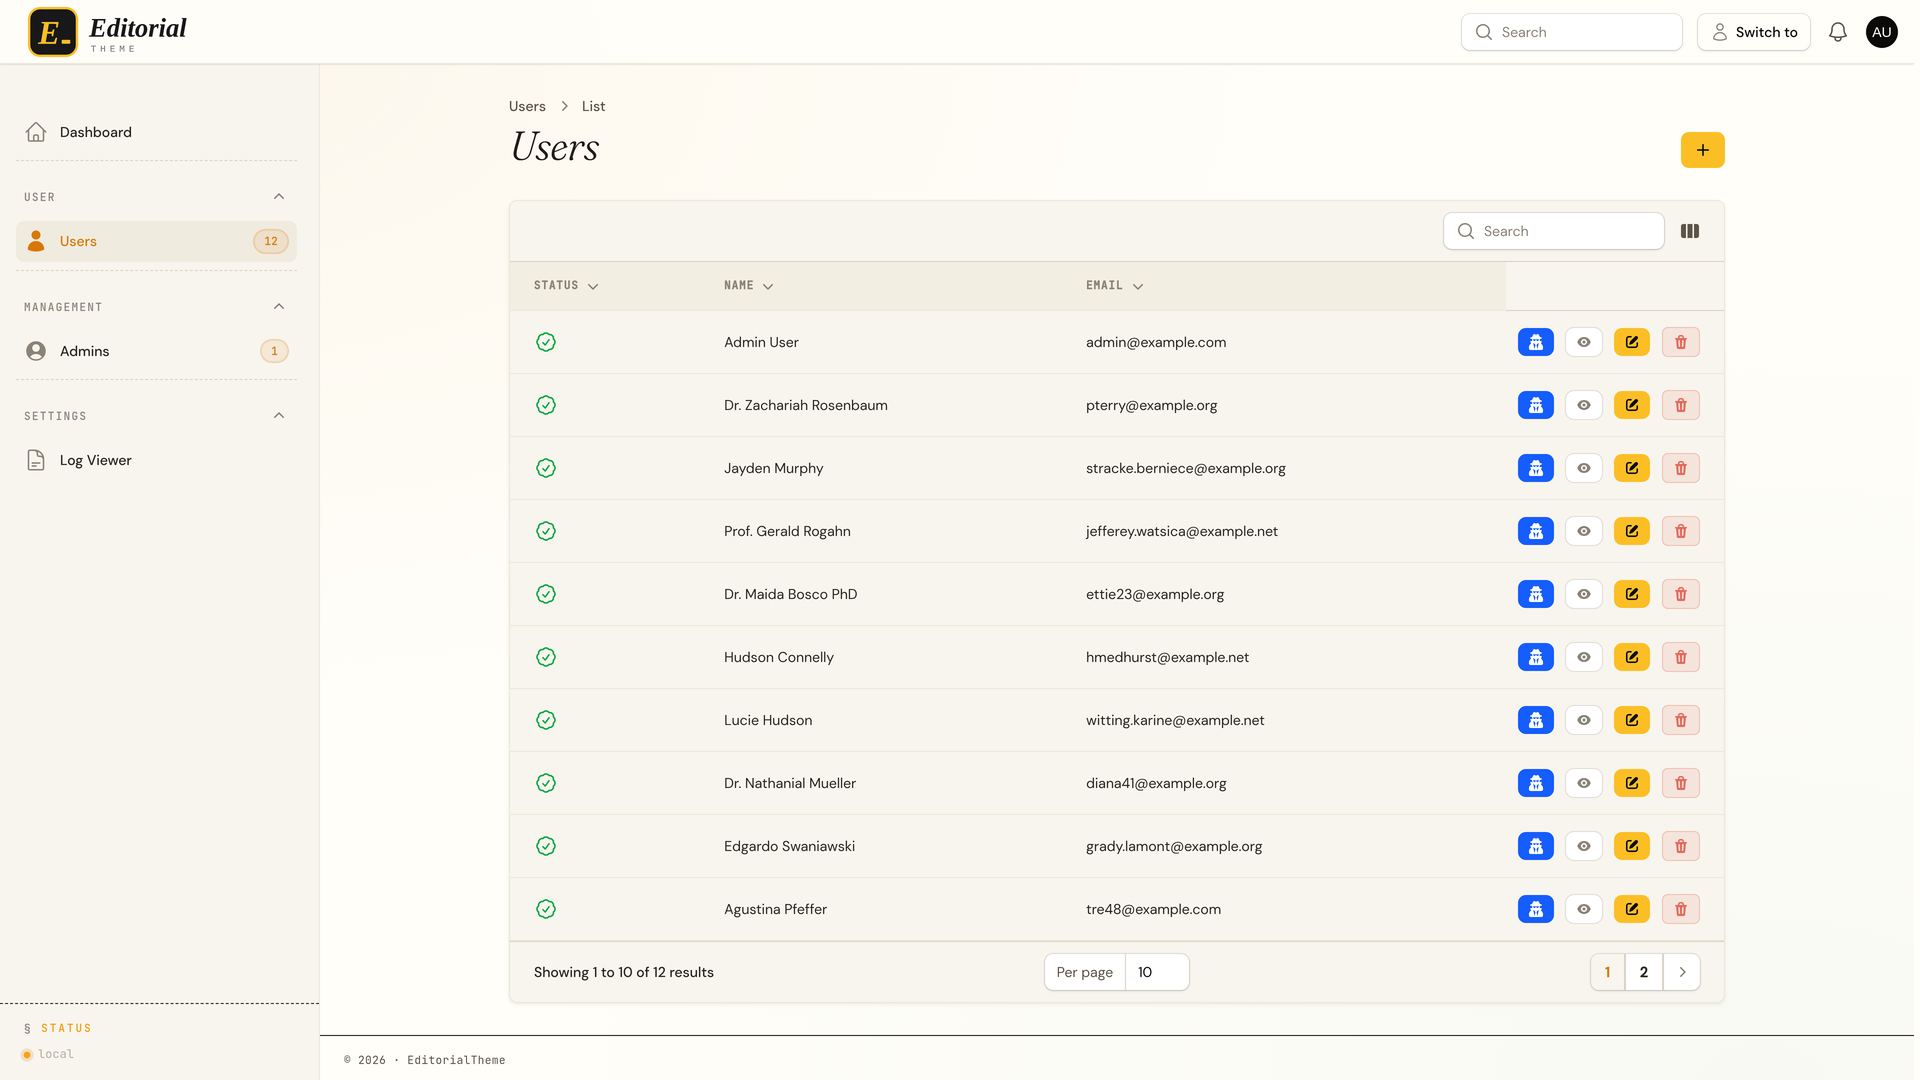Impersonate Dr. Zachariah Rosenbaum
This screenshot has width=1920, height=1080.
click(1535, 405)
